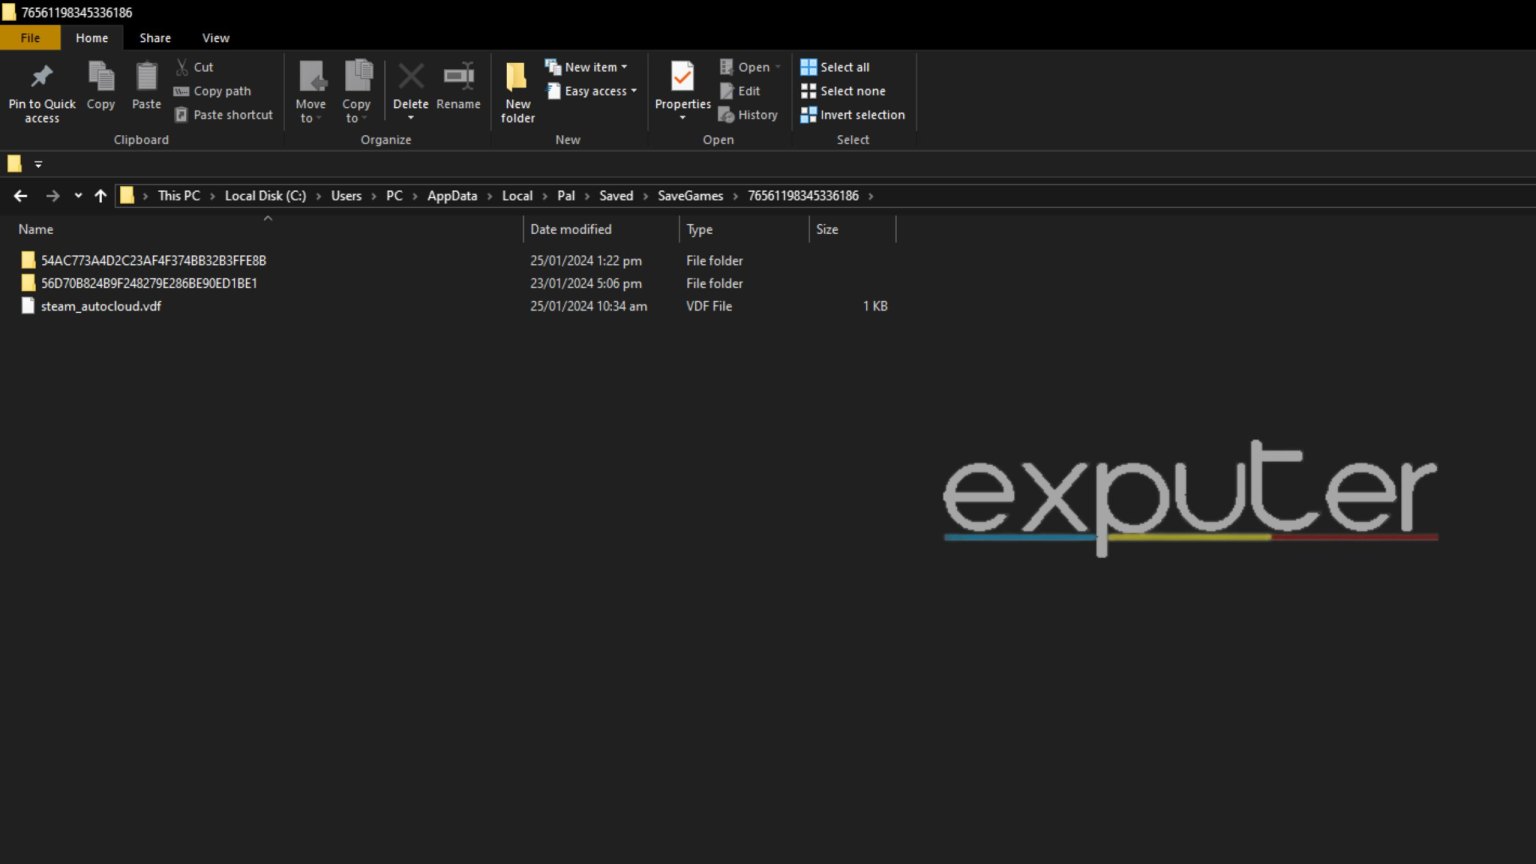Open the View ribbon tab

point(215,37)
